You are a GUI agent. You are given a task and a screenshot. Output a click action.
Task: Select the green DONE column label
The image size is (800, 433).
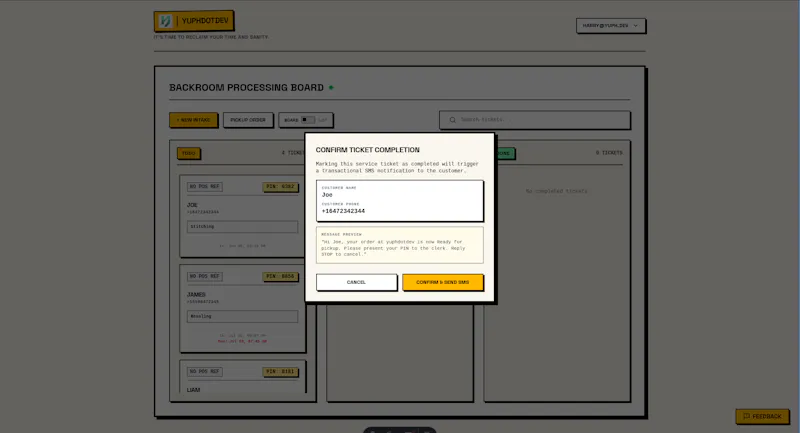[505, 153]
